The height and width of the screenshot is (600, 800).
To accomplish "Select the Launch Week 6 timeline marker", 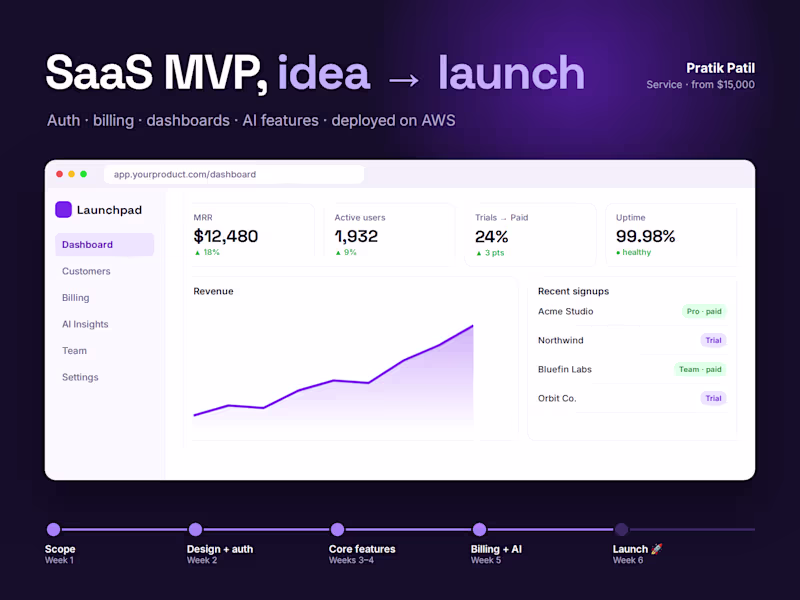I will coord(621,530).
